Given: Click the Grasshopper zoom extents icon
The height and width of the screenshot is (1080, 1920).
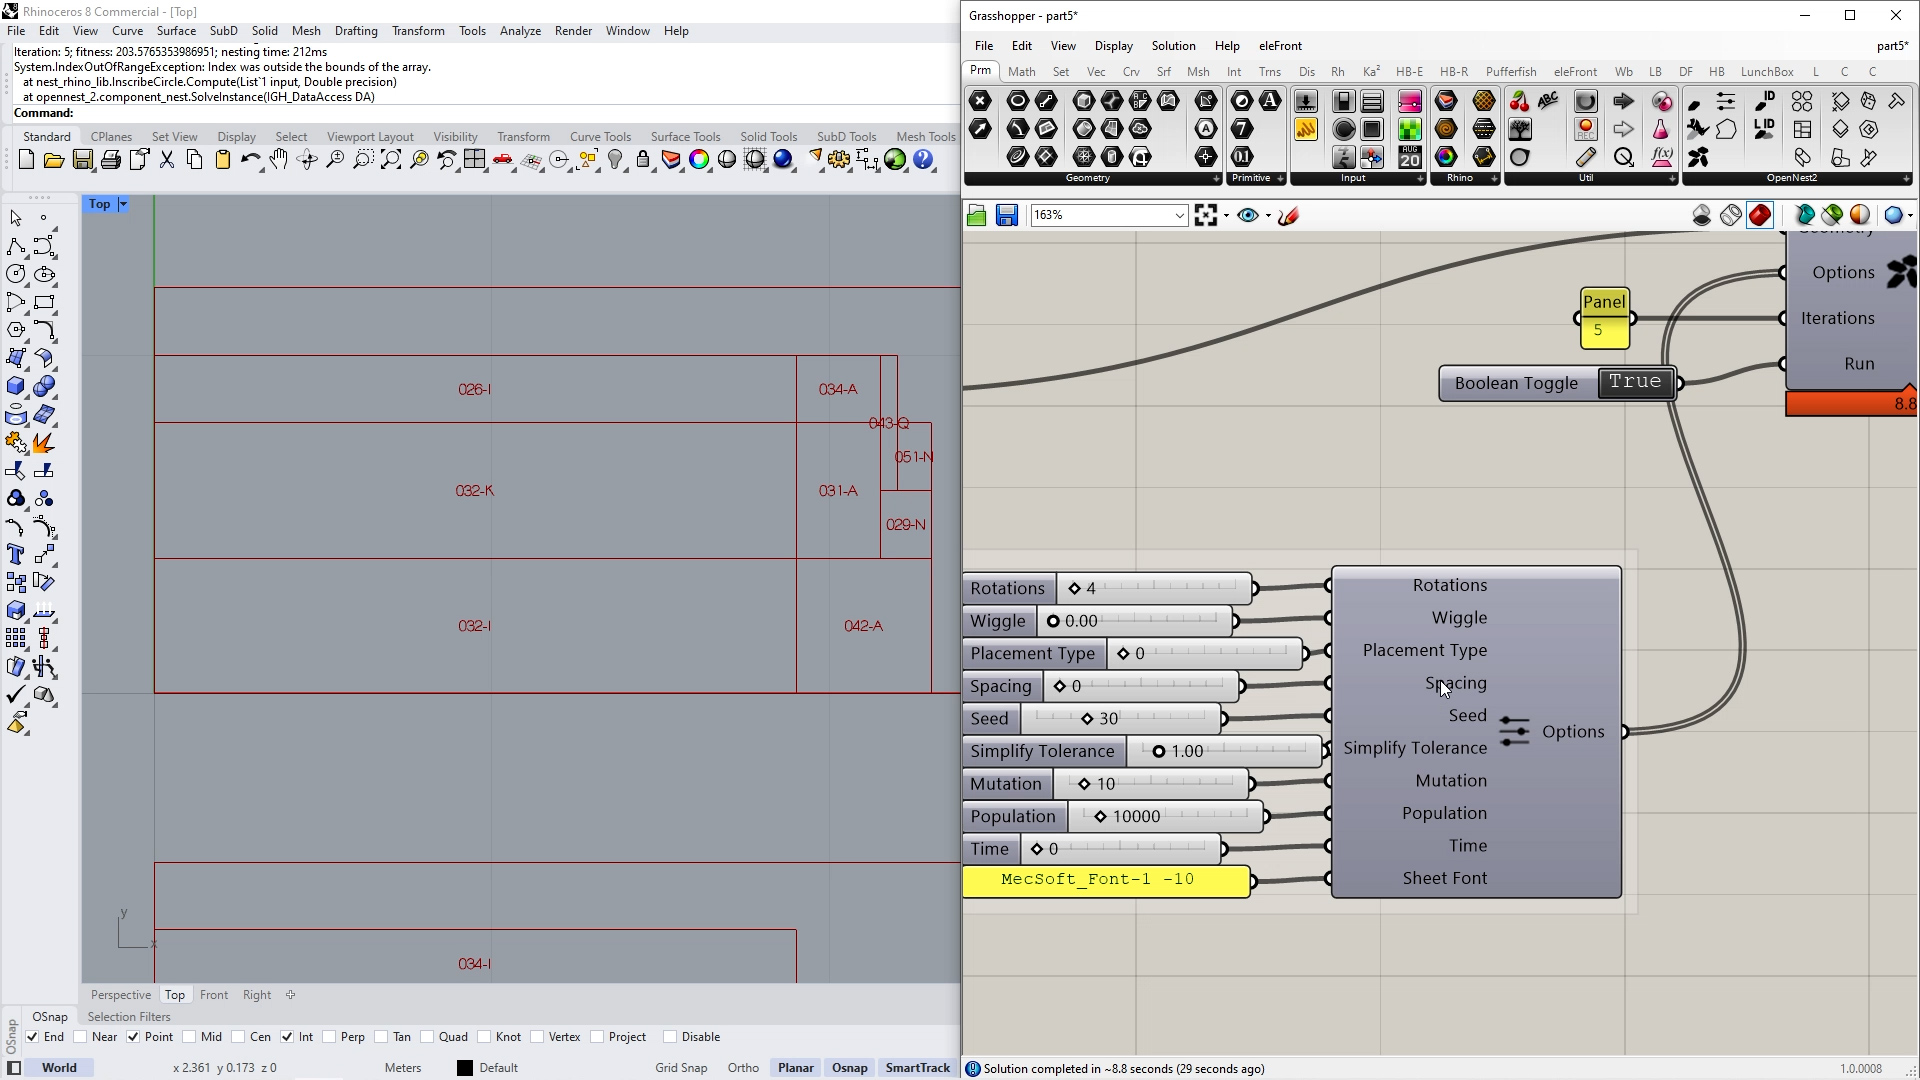Looking at the screenshot, I should pos(1206,215).
